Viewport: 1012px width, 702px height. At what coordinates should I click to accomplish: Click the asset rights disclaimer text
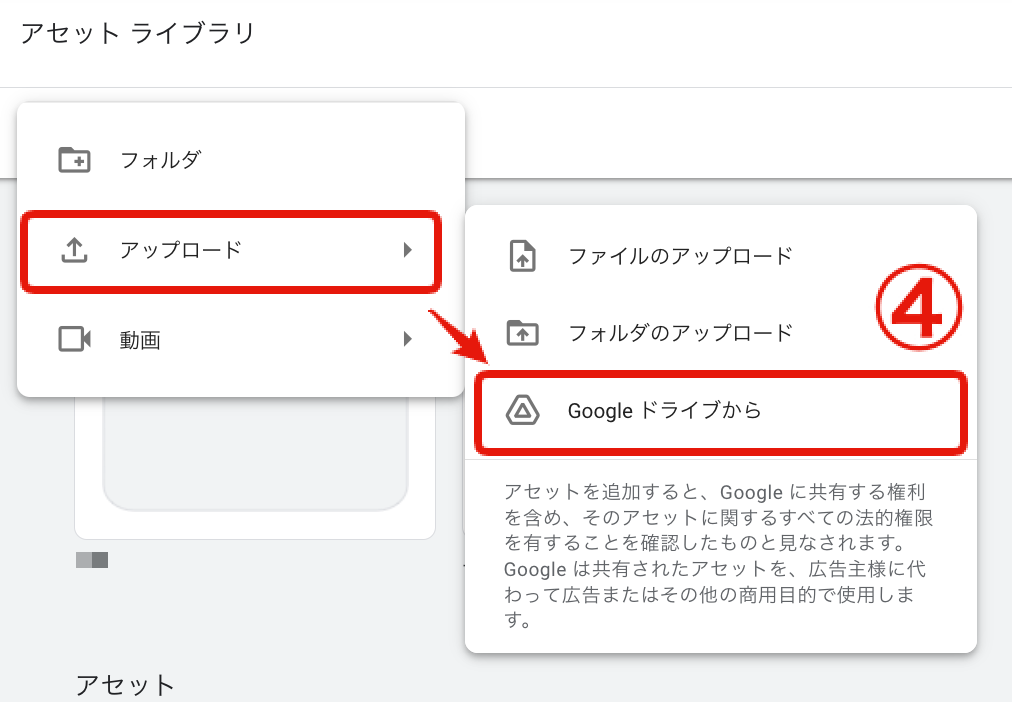718,555
